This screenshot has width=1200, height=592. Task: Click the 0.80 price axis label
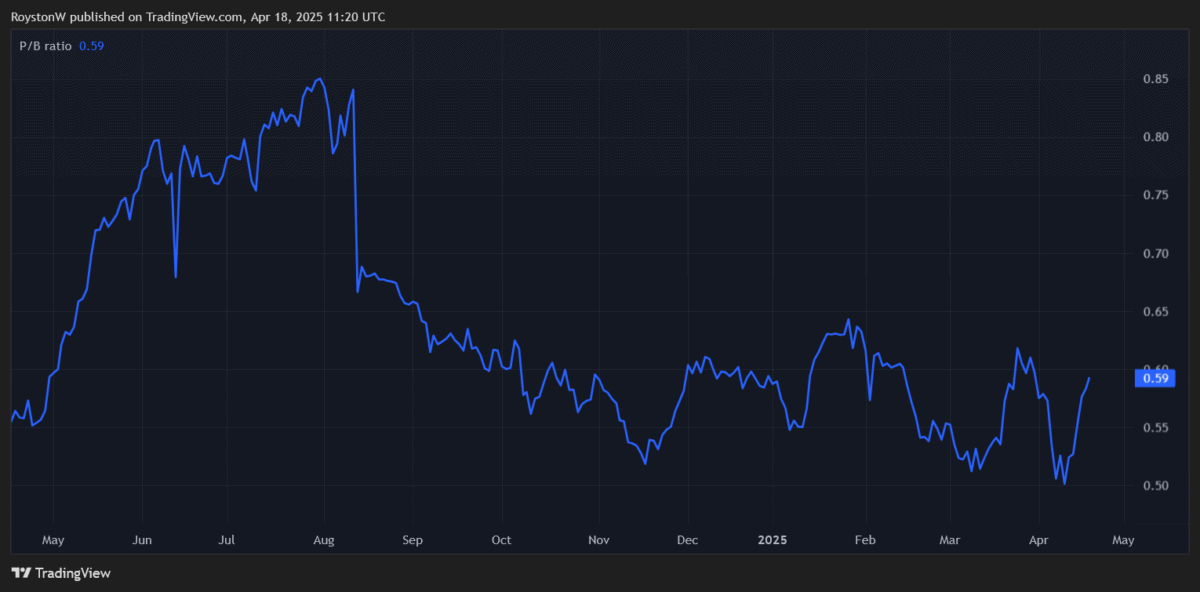click(1156, 137)
